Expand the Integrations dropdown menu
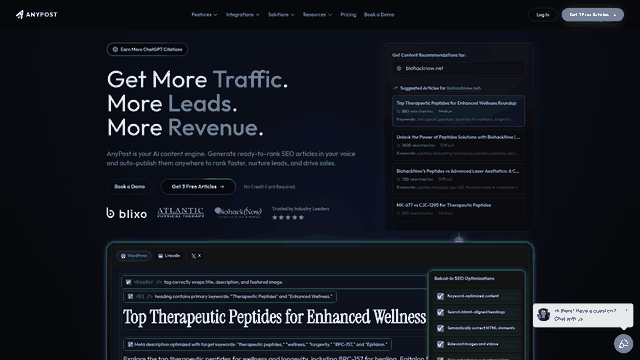 tap(242, 15)
